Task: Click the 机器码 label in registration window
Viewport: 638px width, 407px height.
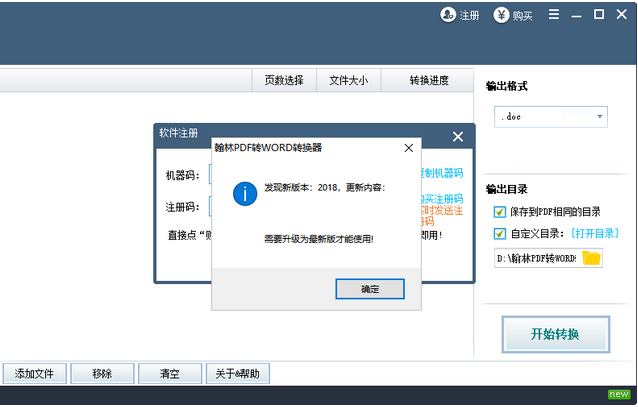Action: [183, 175]
